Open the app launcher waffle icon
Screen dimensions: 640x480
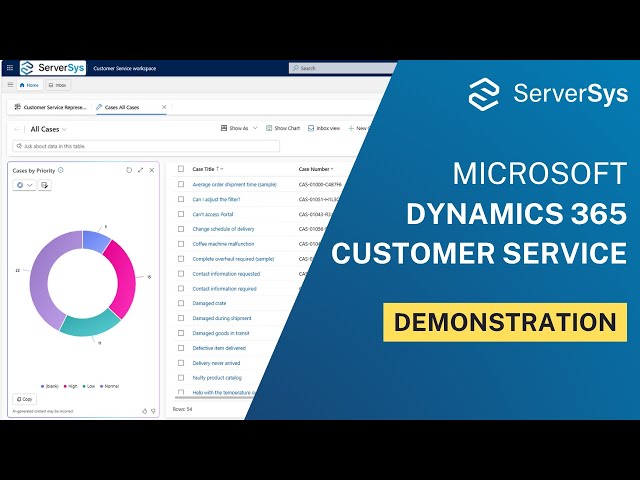[x=10, y=68]
